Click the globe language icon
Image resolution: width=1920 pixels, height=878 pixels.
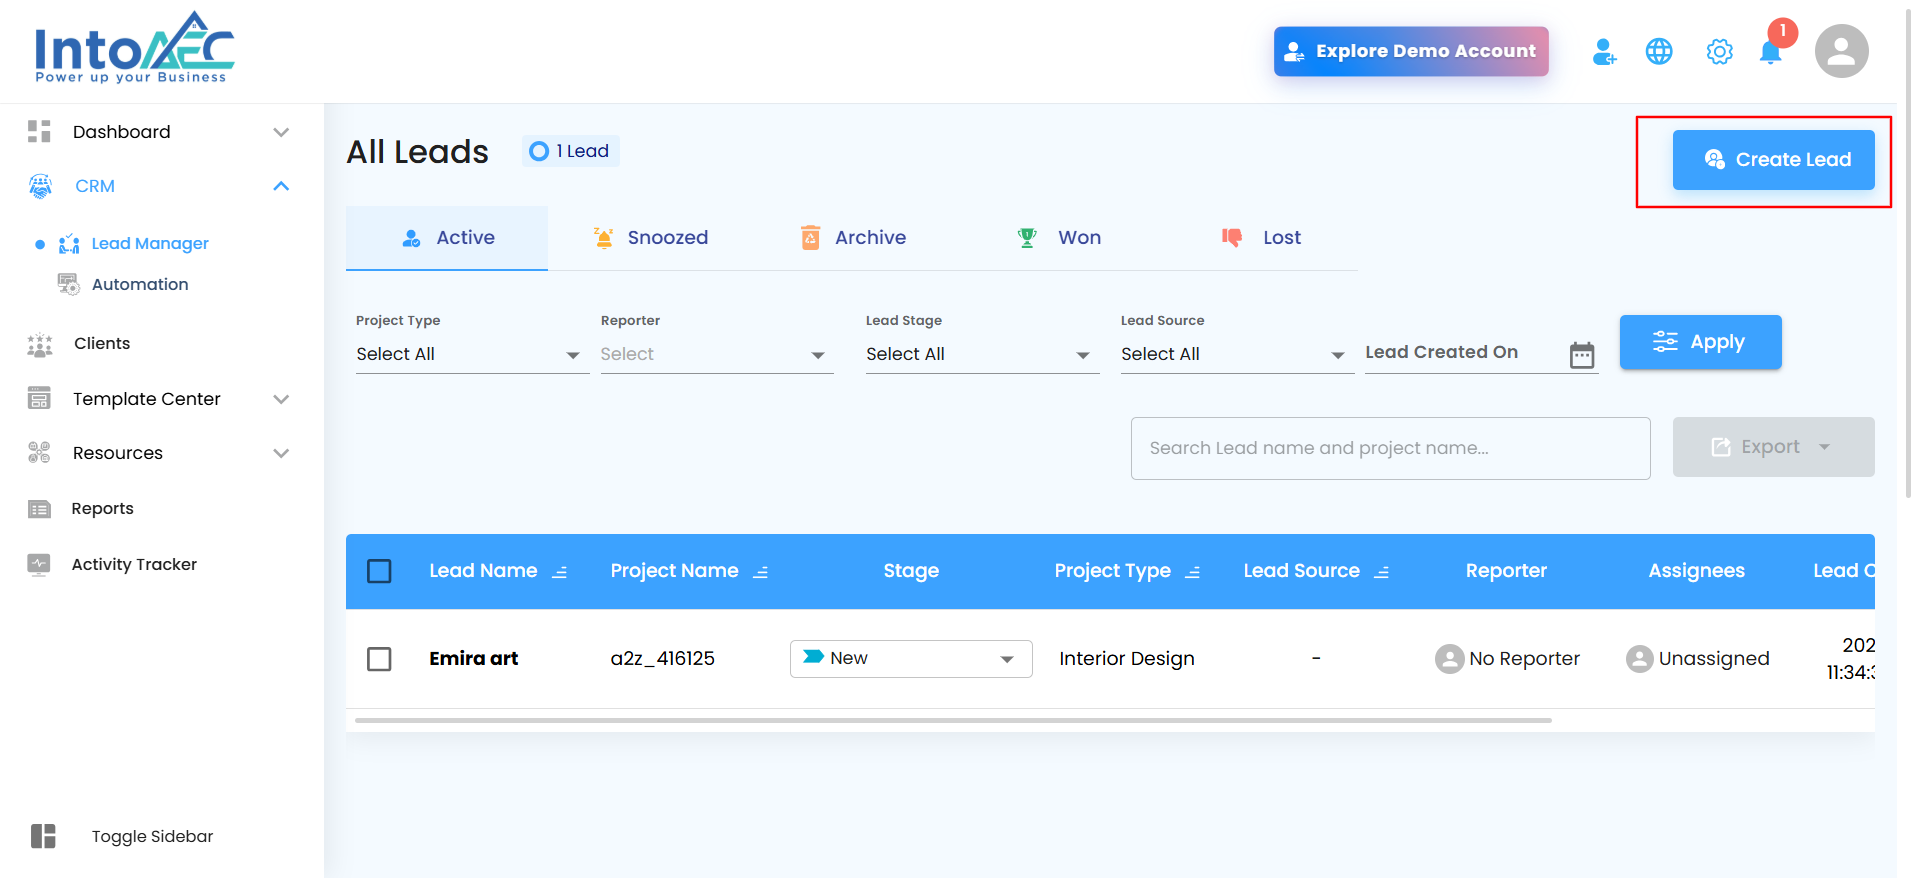point(1659,51)
